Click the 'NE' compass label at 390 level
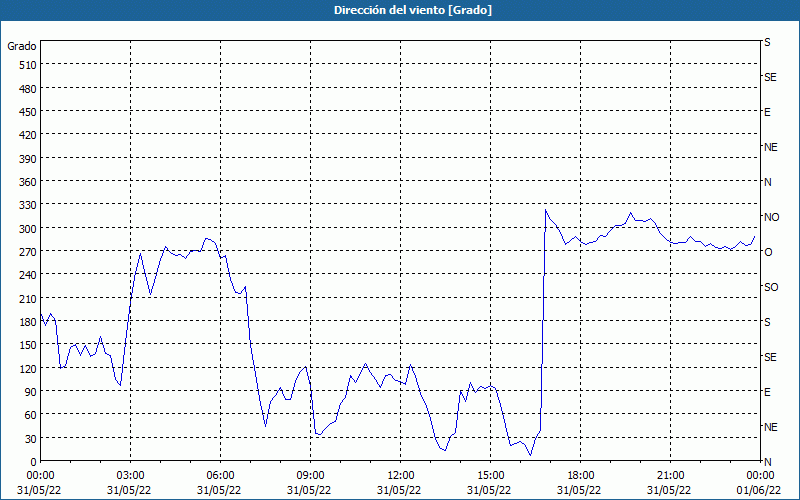The image size is (800, 500). [771, 147]
